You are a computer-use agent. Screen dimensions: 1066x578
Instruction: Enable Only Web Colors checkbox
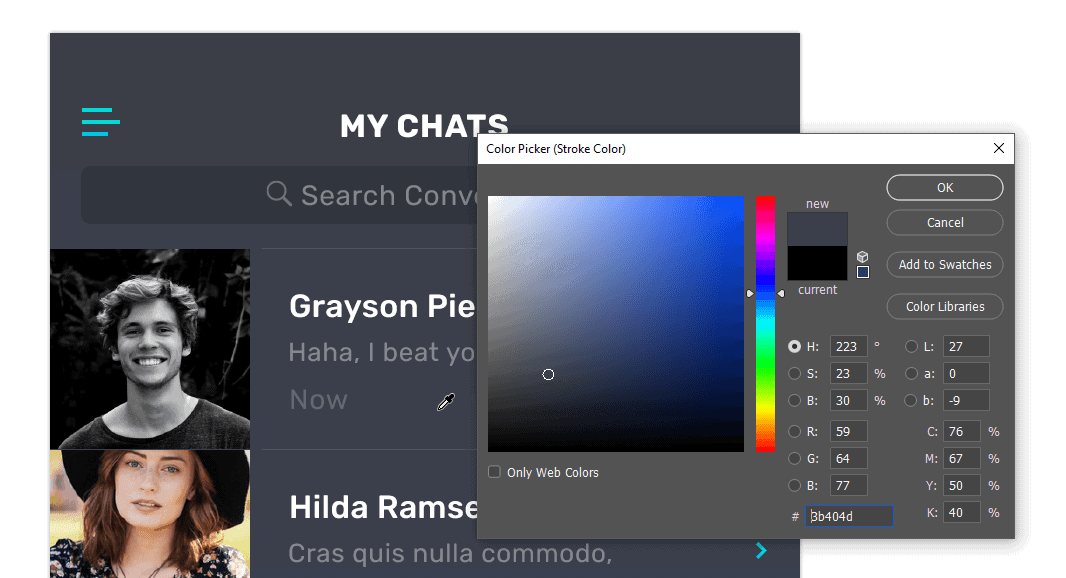tap(494, 472)
